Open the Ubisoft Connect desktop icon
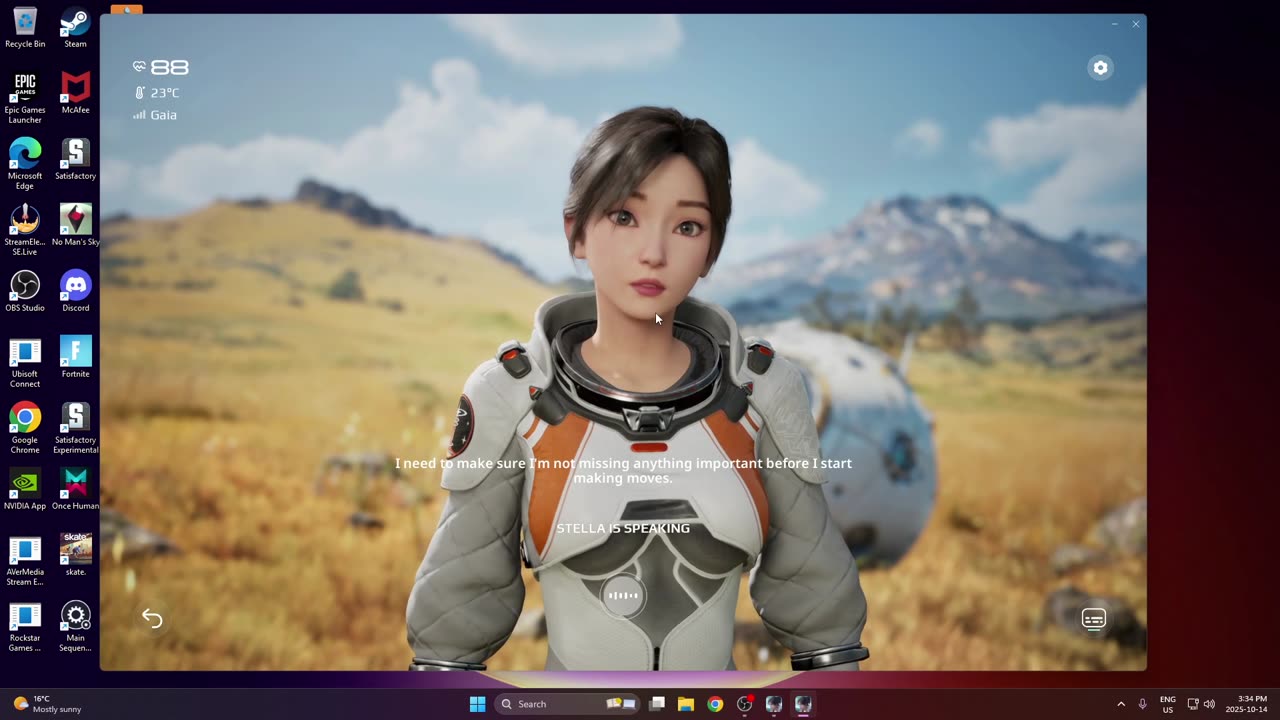The image size is (1280, 720). (25, 363)
